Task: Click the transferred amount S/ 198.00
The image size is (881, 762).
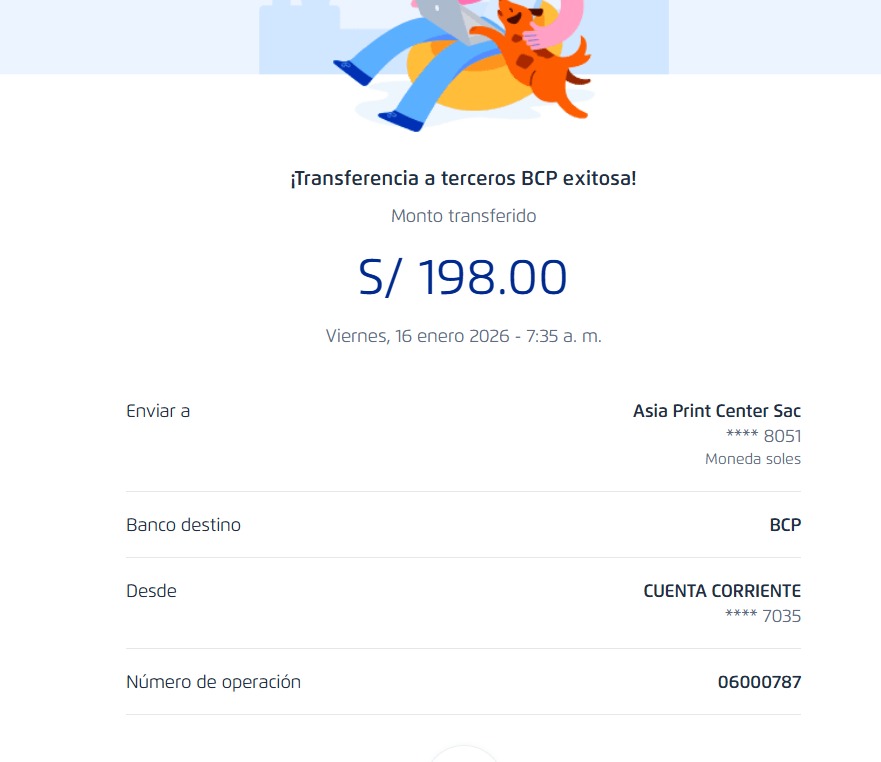Action: tap(463, 277)
